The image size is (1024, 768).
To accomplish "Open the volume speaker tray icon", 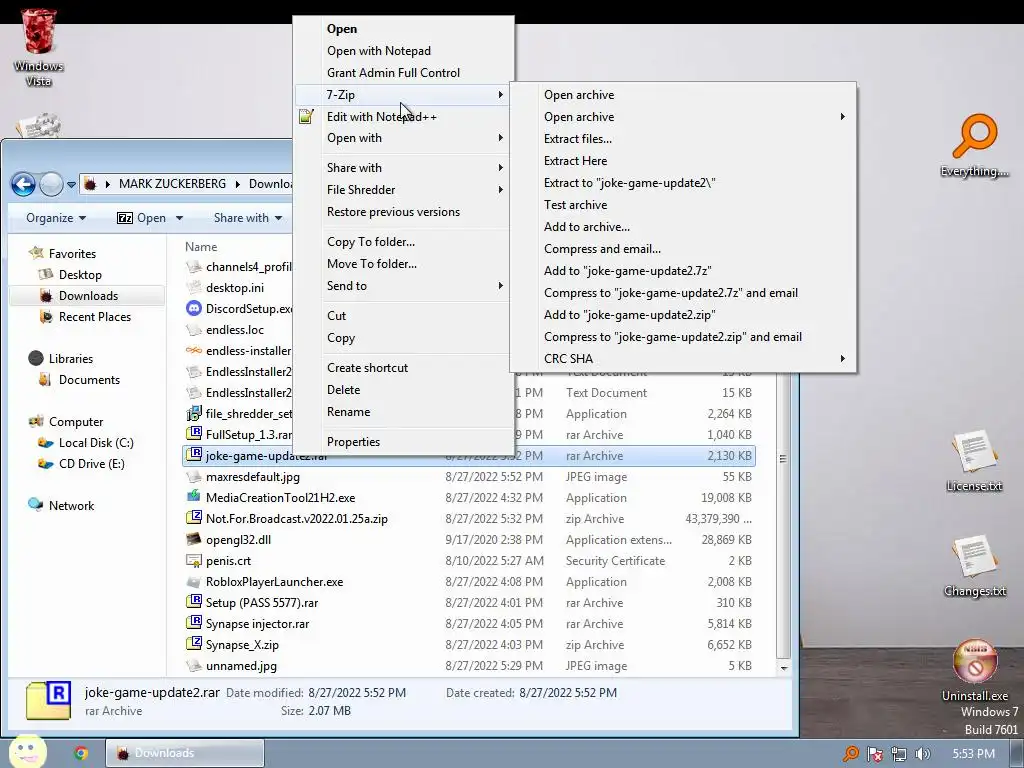I will pyautogui.click(x=922, y=754).
